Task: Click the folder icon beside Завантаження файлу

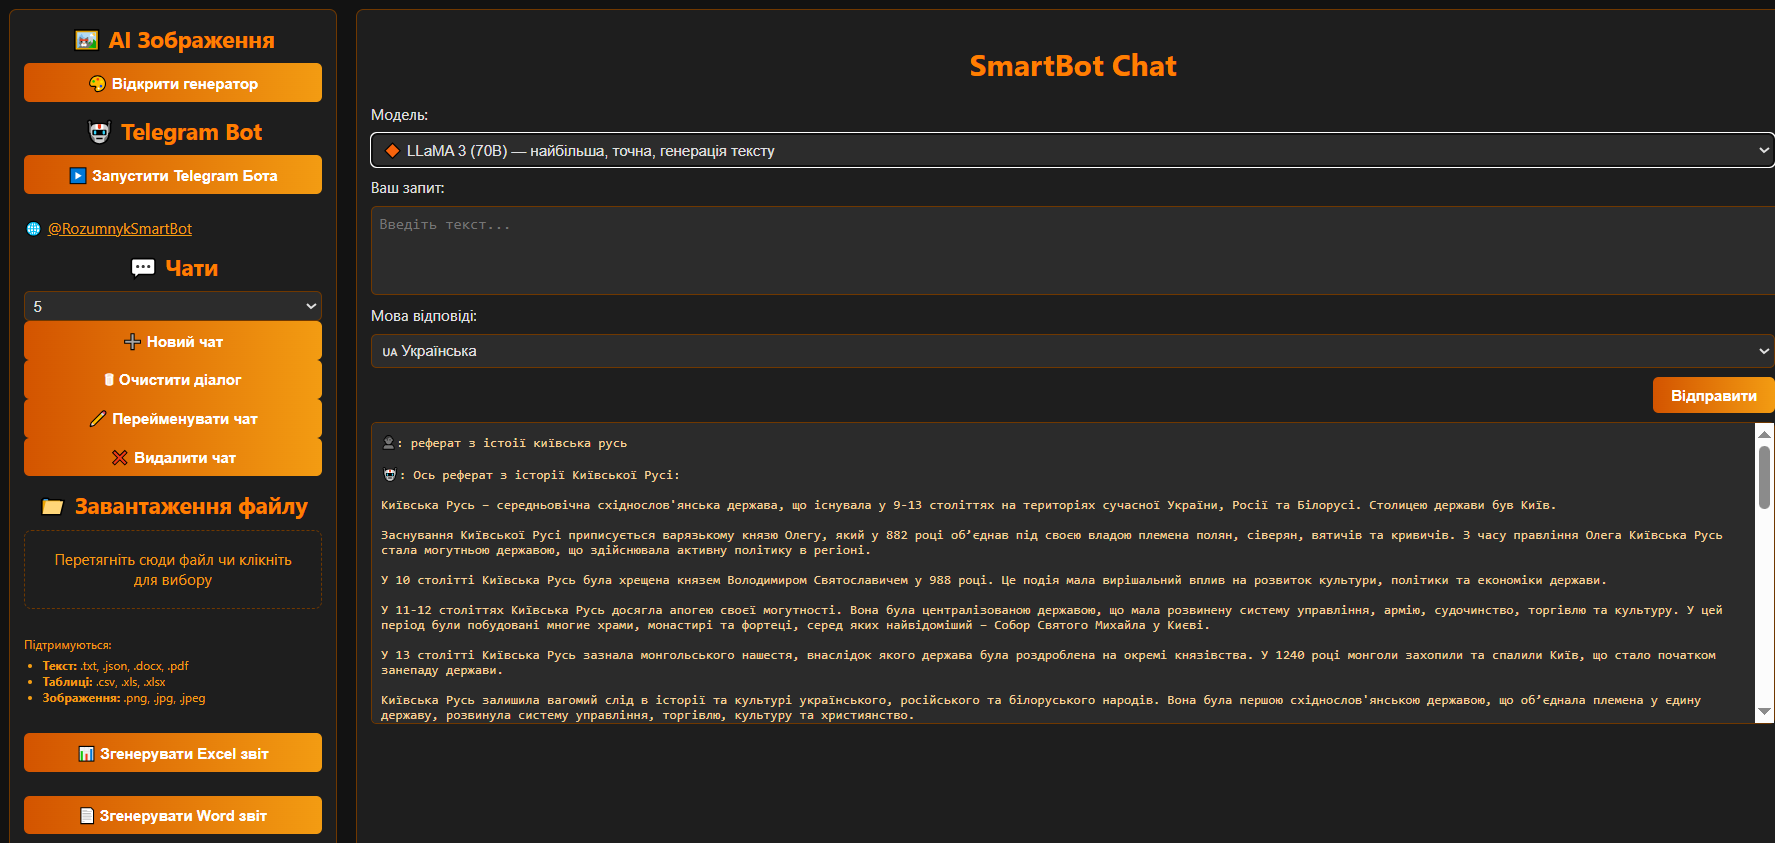Action: [53, 507]
